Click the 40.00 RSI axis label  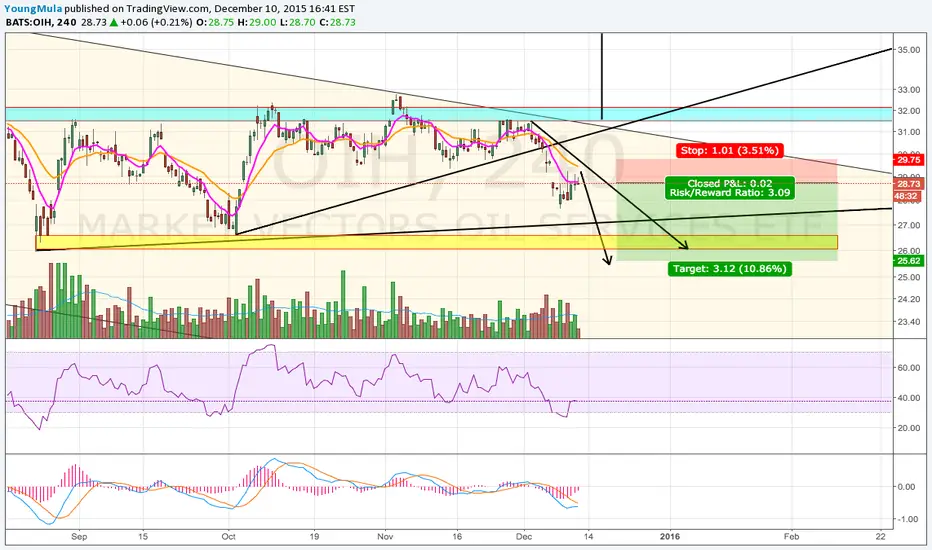tap(909, 398)
